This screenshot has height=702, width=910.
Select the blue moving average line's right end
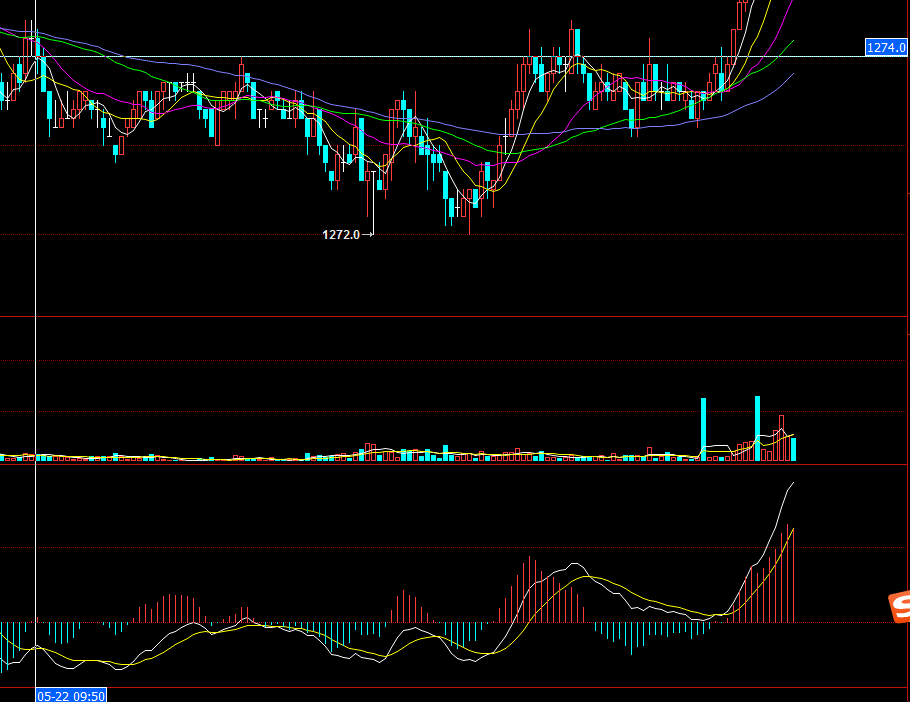coord(793,73)
